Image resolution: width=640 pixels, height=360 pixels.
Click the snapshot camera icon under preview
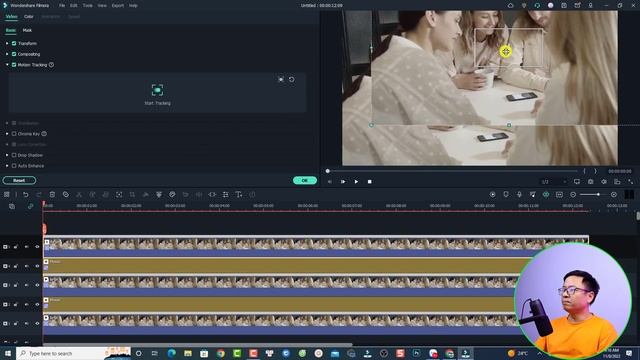pos(591,182)
